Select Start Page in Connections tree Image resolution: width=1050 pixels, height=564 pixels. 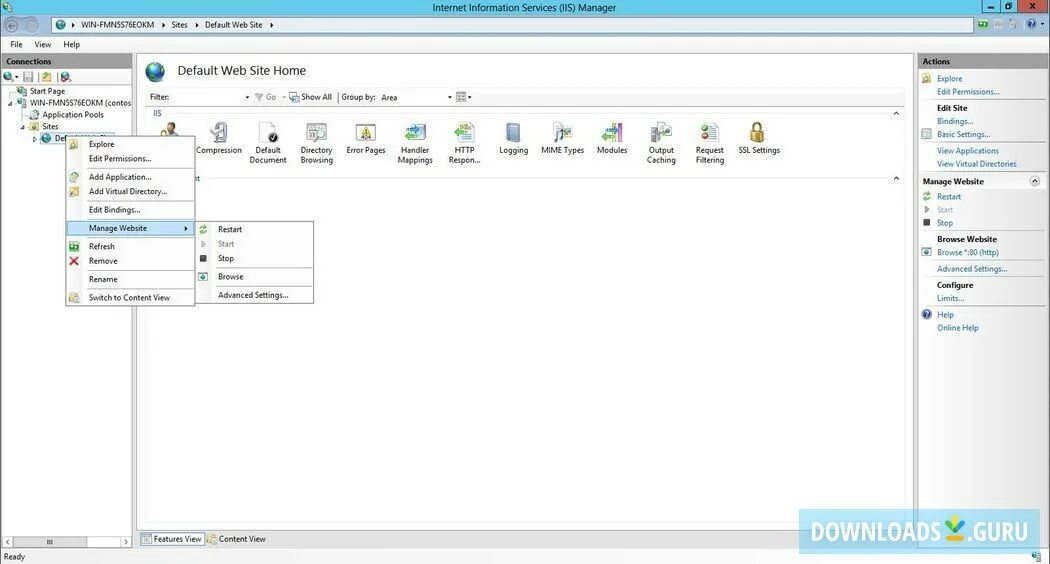[48, 91]
